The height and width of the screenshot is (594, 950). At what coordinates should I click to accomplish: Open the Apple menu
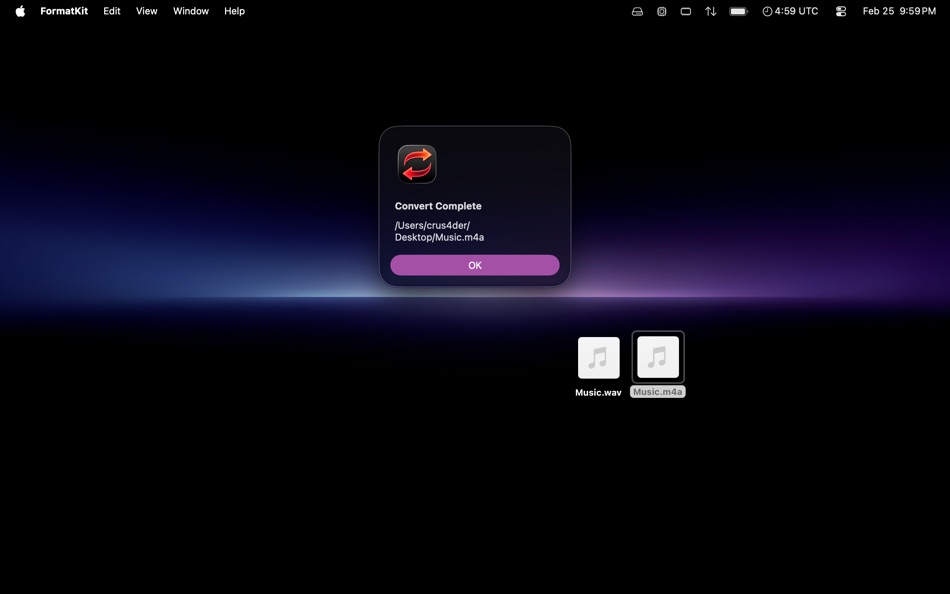pyautogui.click(x=19, y=11)
